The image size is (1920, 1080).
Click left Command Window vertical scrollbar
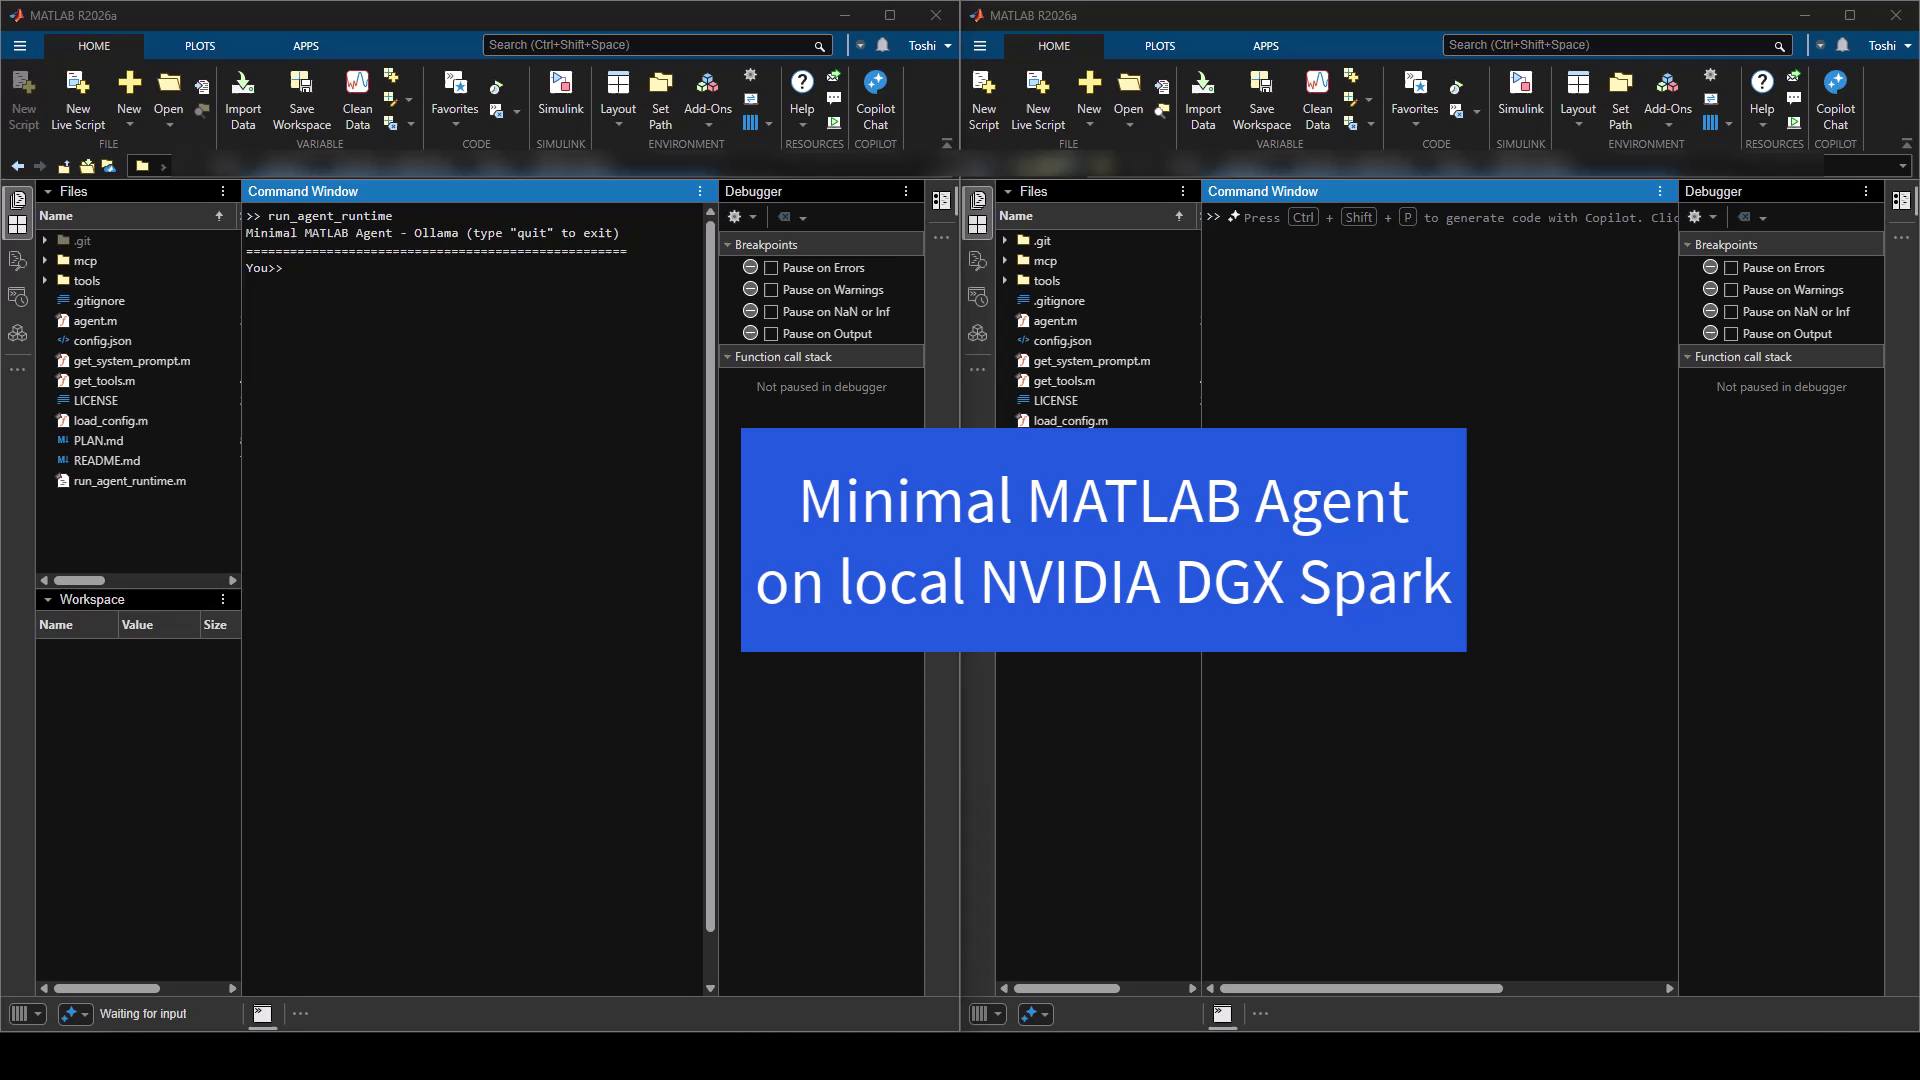710,574
